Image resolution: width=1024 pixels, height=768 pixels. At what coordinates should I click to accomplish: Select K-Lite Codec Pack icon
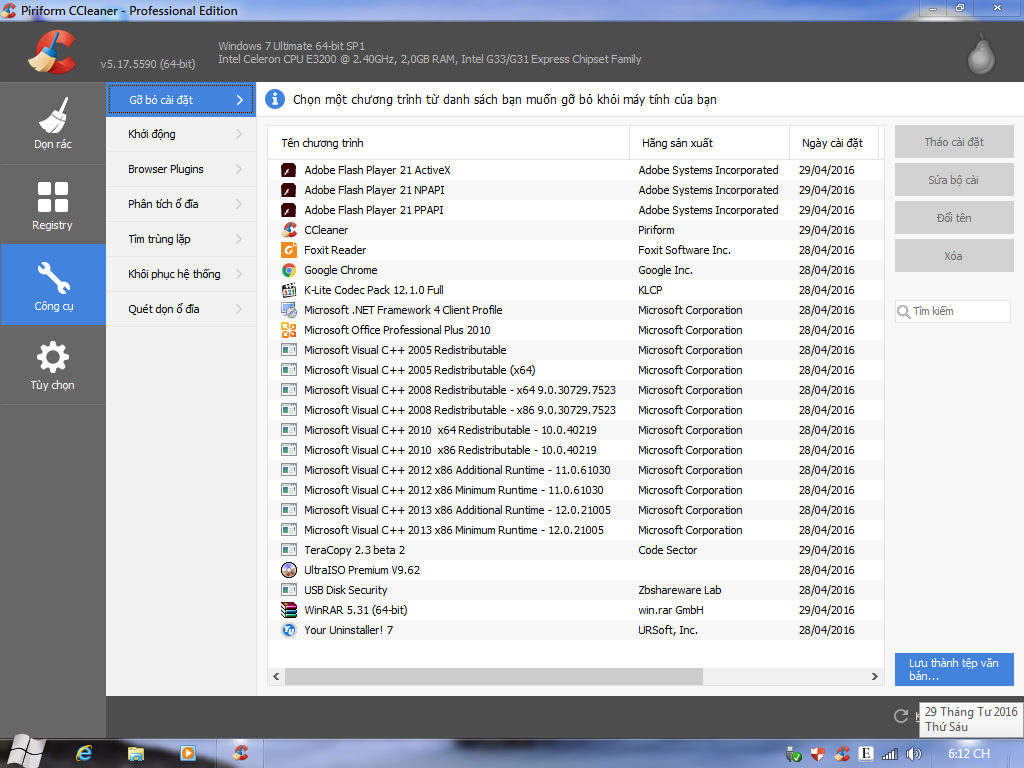[x=289, y=290]
